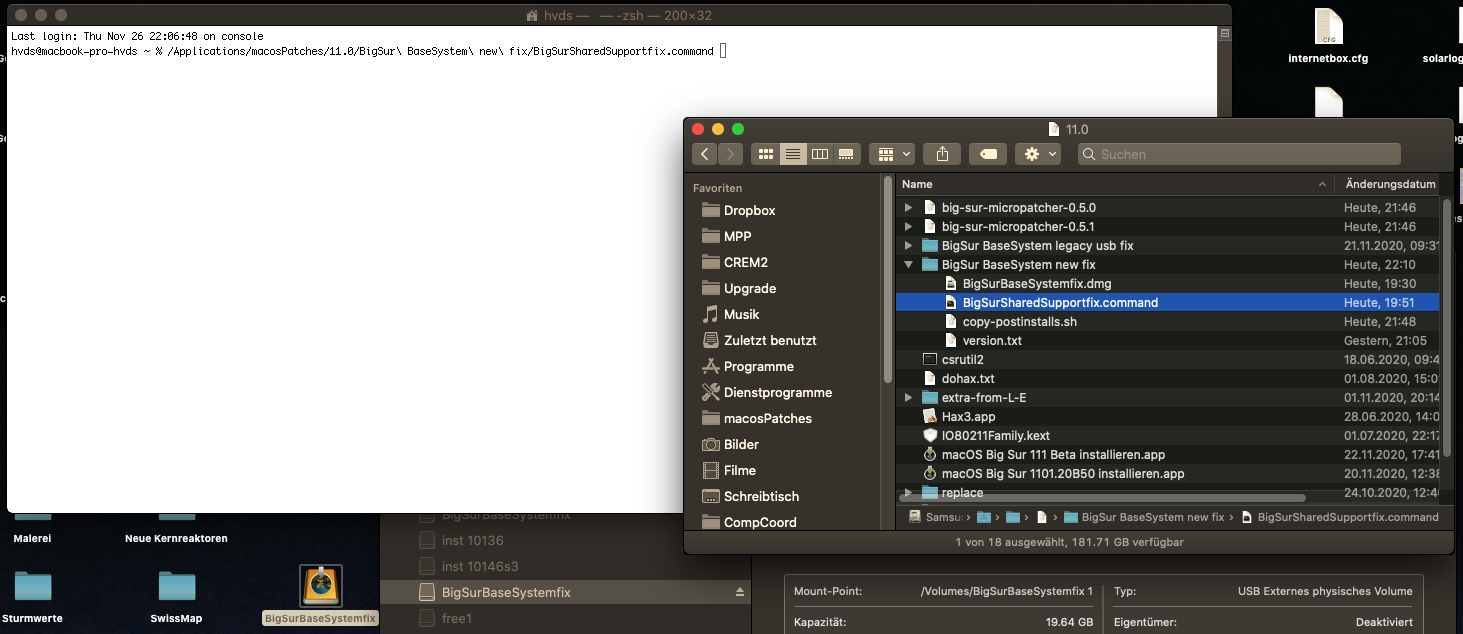This screenshot has width=1463, height=634.
Task: Click the Edit Tags button in Finder
Action: [988, 154]
